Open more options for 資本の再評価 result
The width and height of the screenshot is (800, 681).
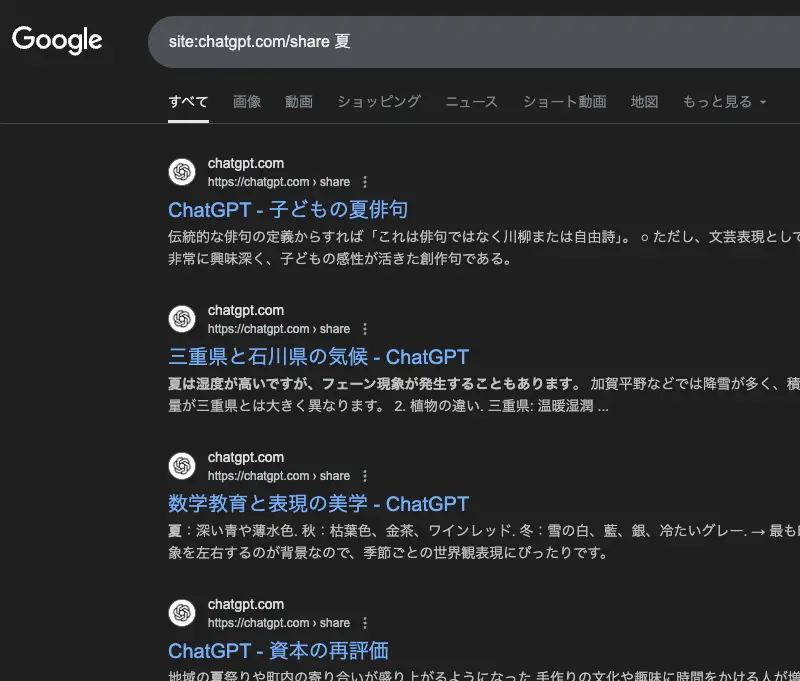click(365, 623)
